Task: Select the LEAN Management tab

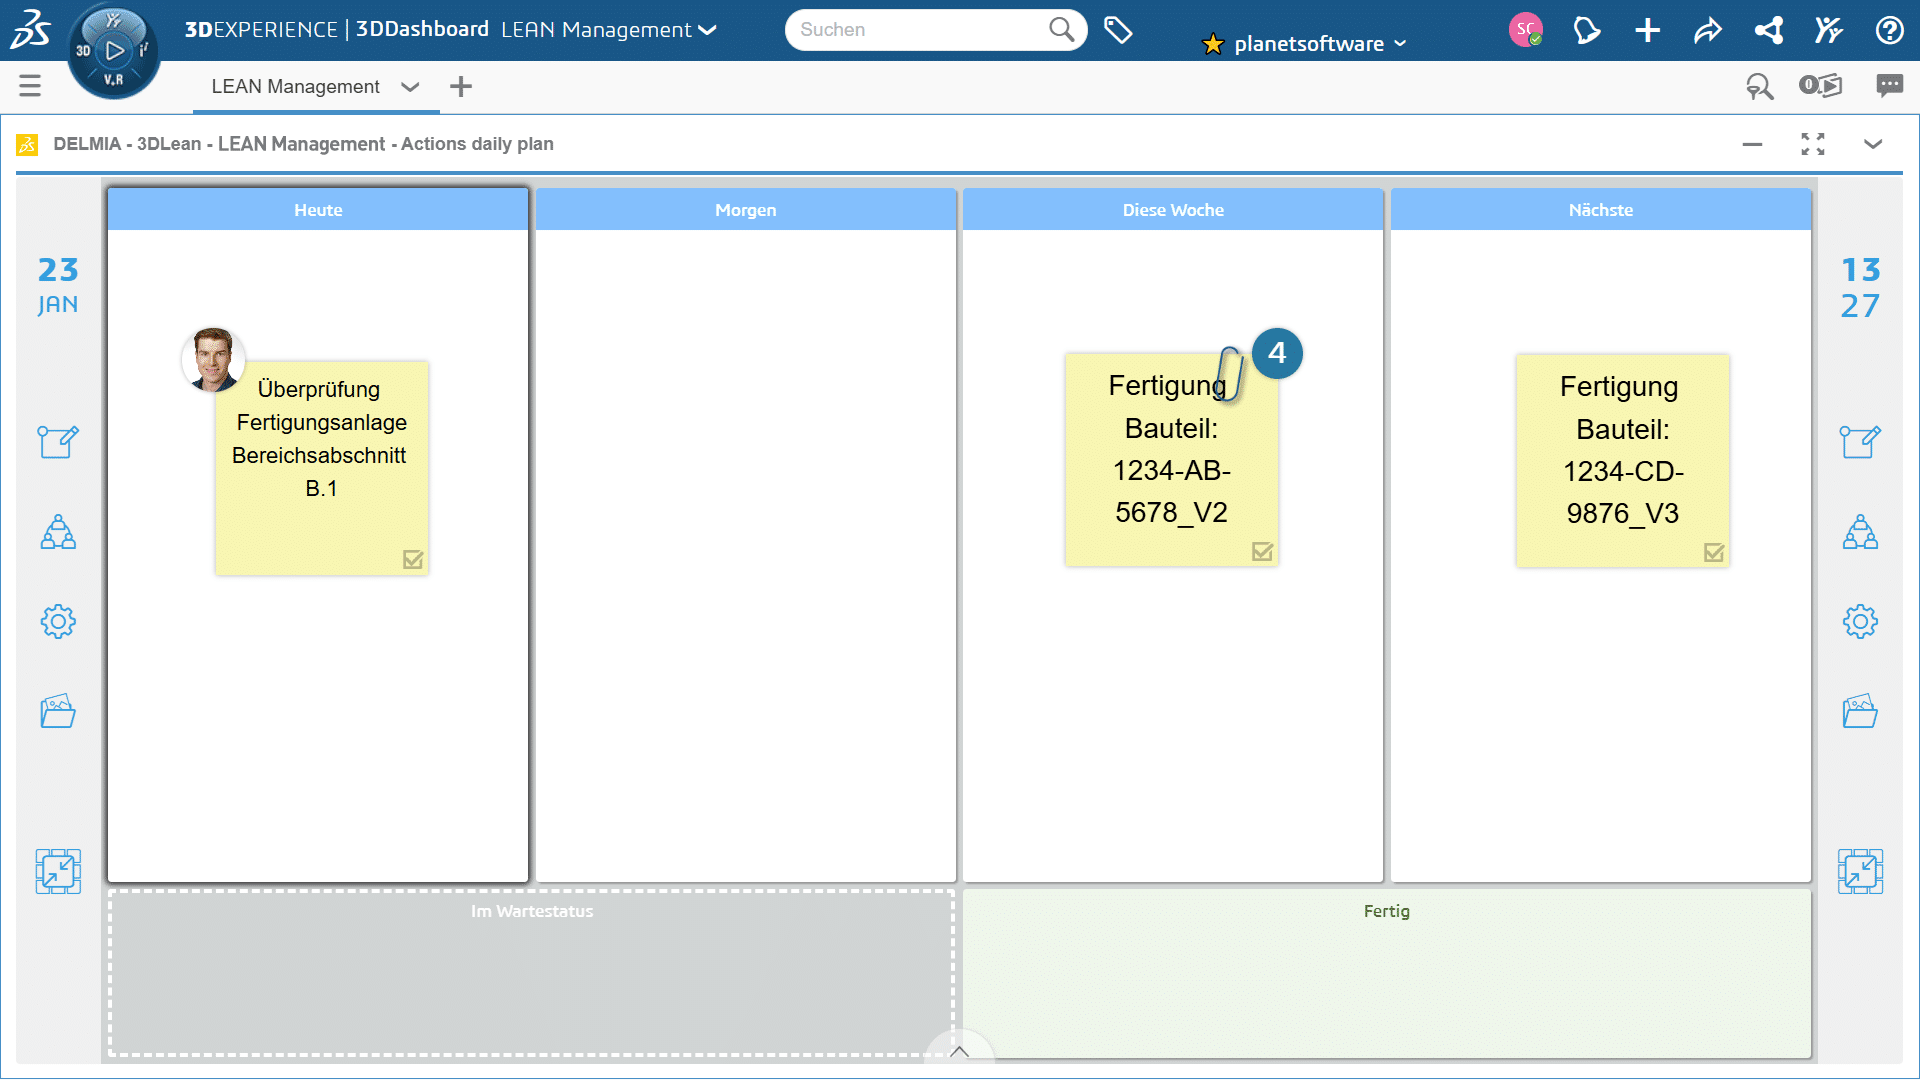Action: (295, 87)
